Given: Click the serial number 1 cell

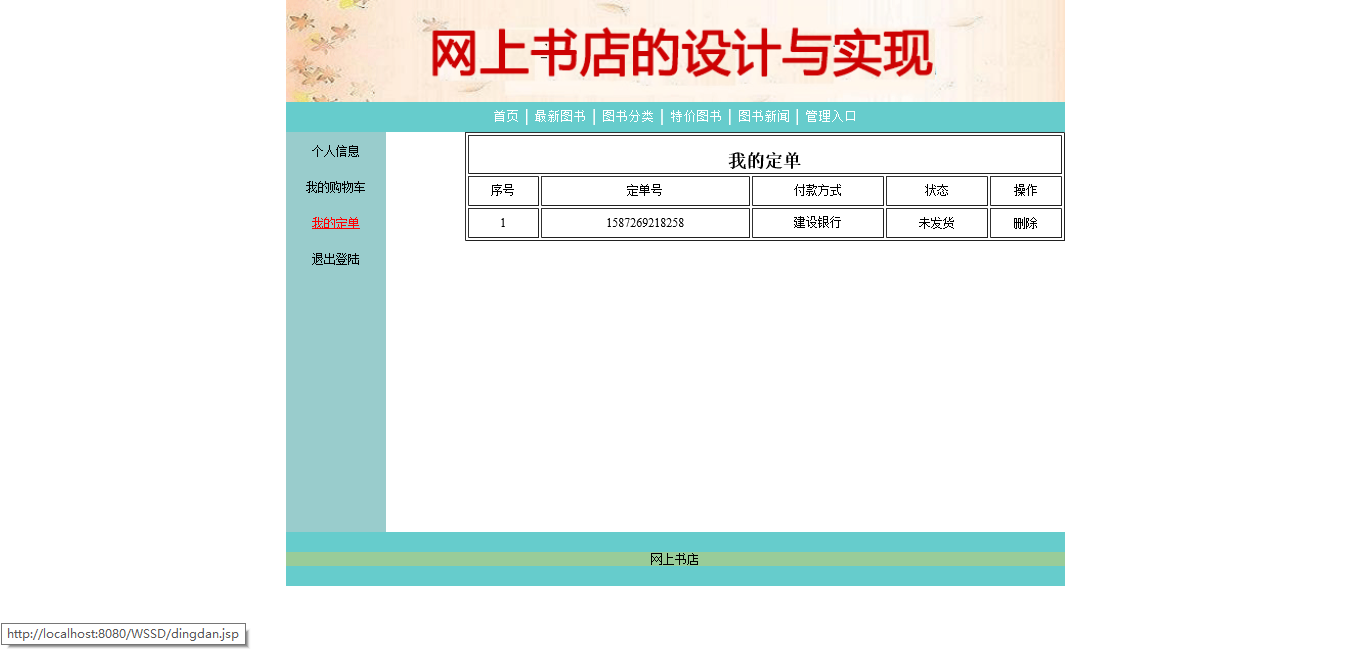Looking at the screenshot, I should coord(503,223).
